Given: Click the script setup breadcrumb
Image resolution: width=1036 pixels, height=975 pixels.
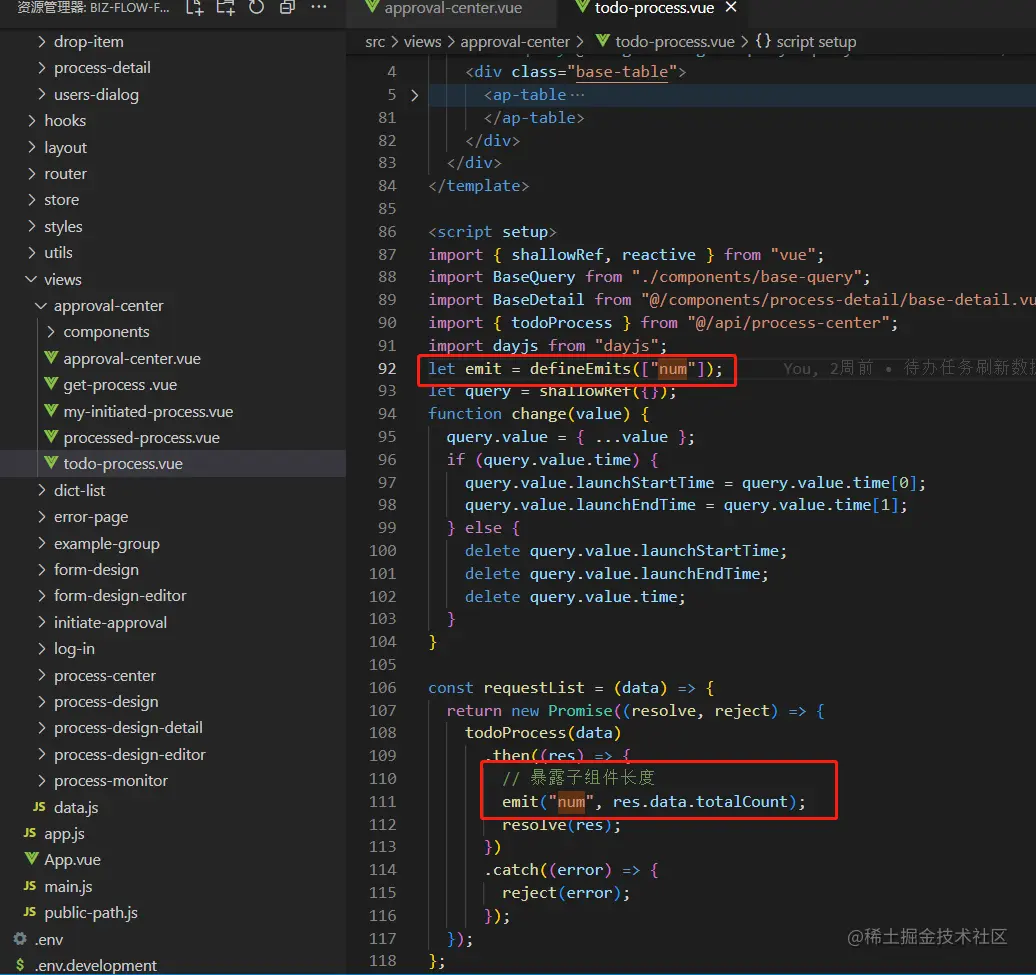Looking at the screenshot, I should [806, 42].
